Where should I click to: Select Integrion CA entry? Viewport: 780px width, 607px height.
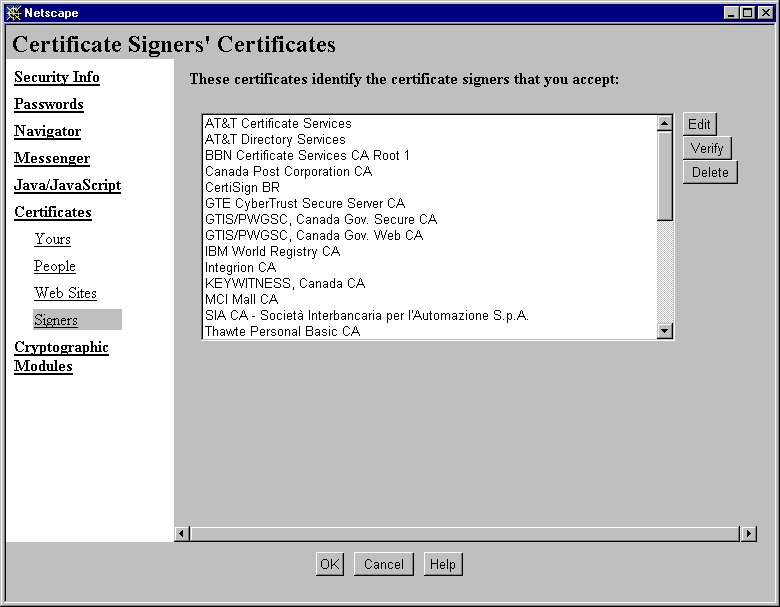(x=430, y=267)
